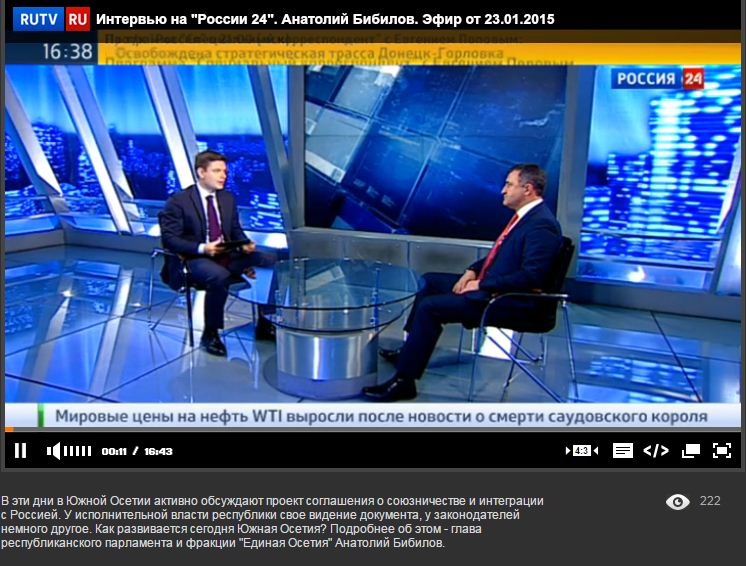The height and width of the screenshot is (566, 746).
Task: Click the arrow left of 4:3
Action: coord(568,450)
